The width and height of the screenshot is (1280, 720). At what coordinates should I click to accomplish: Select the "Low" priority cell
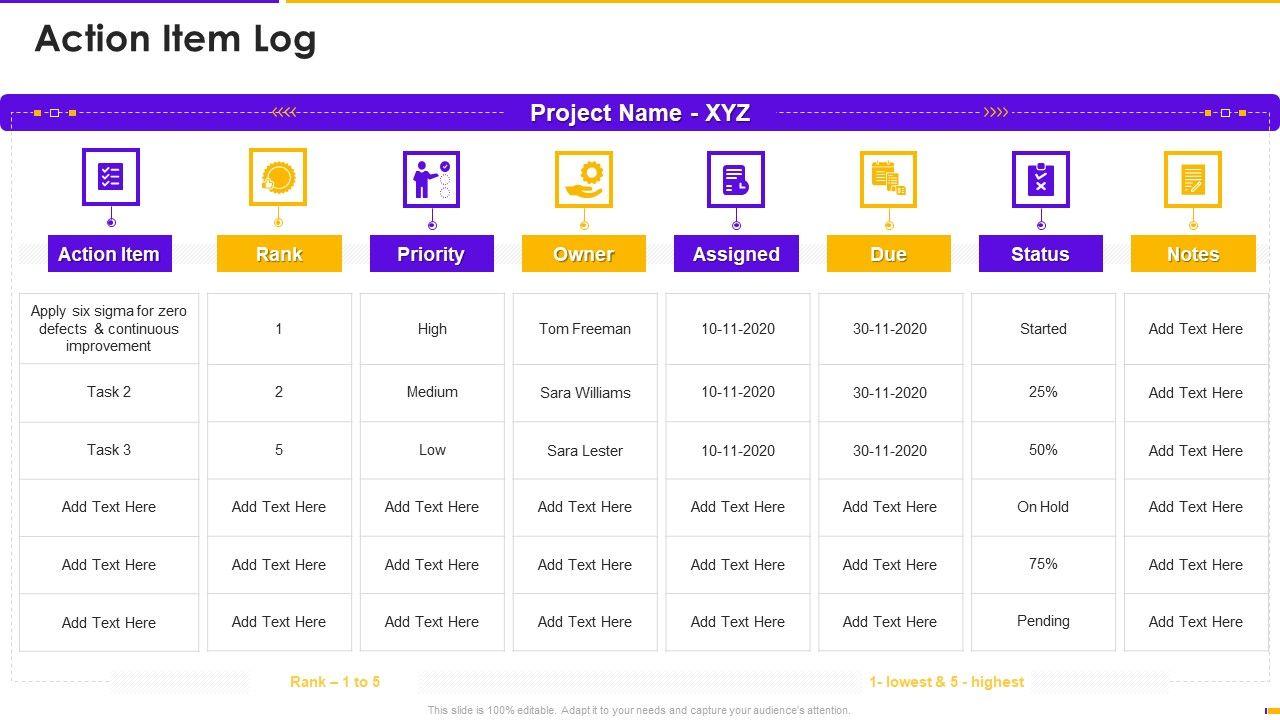(x=432, y=450)
